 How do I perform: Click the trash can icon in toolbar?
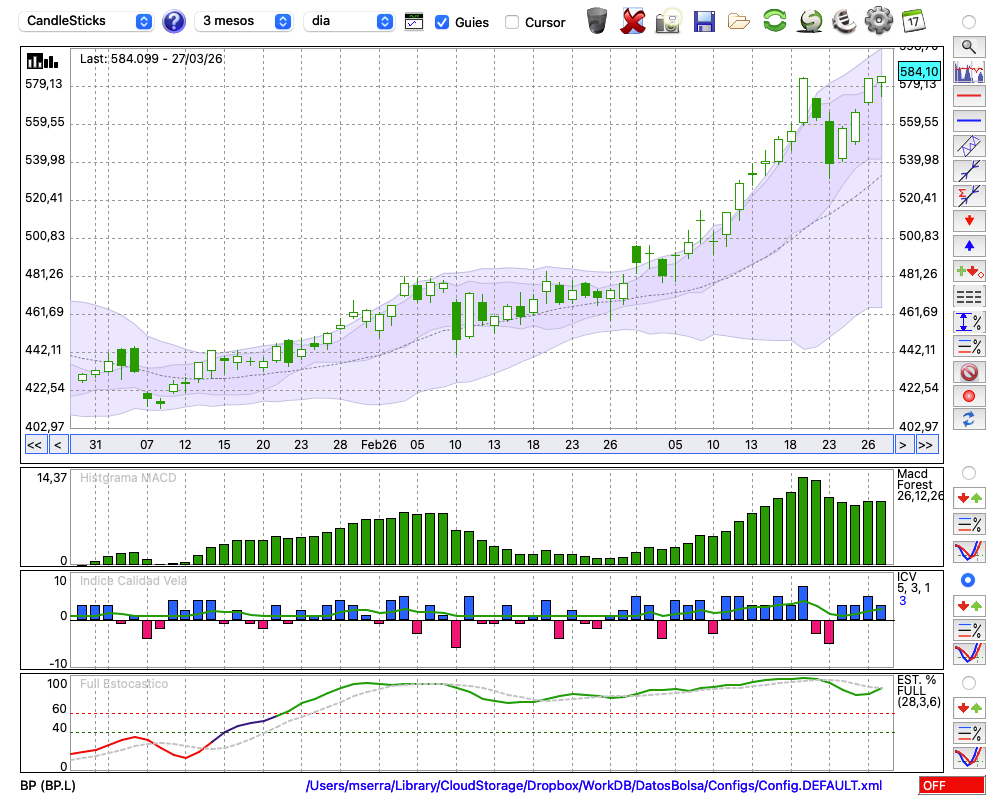[x=597, y=21]
